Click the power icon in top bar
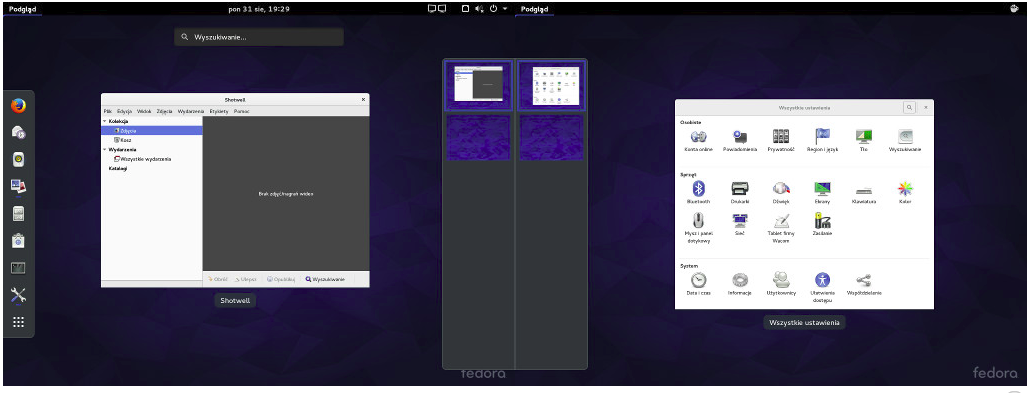Viewport: 1032px width, 393px height. coord(493,9)
